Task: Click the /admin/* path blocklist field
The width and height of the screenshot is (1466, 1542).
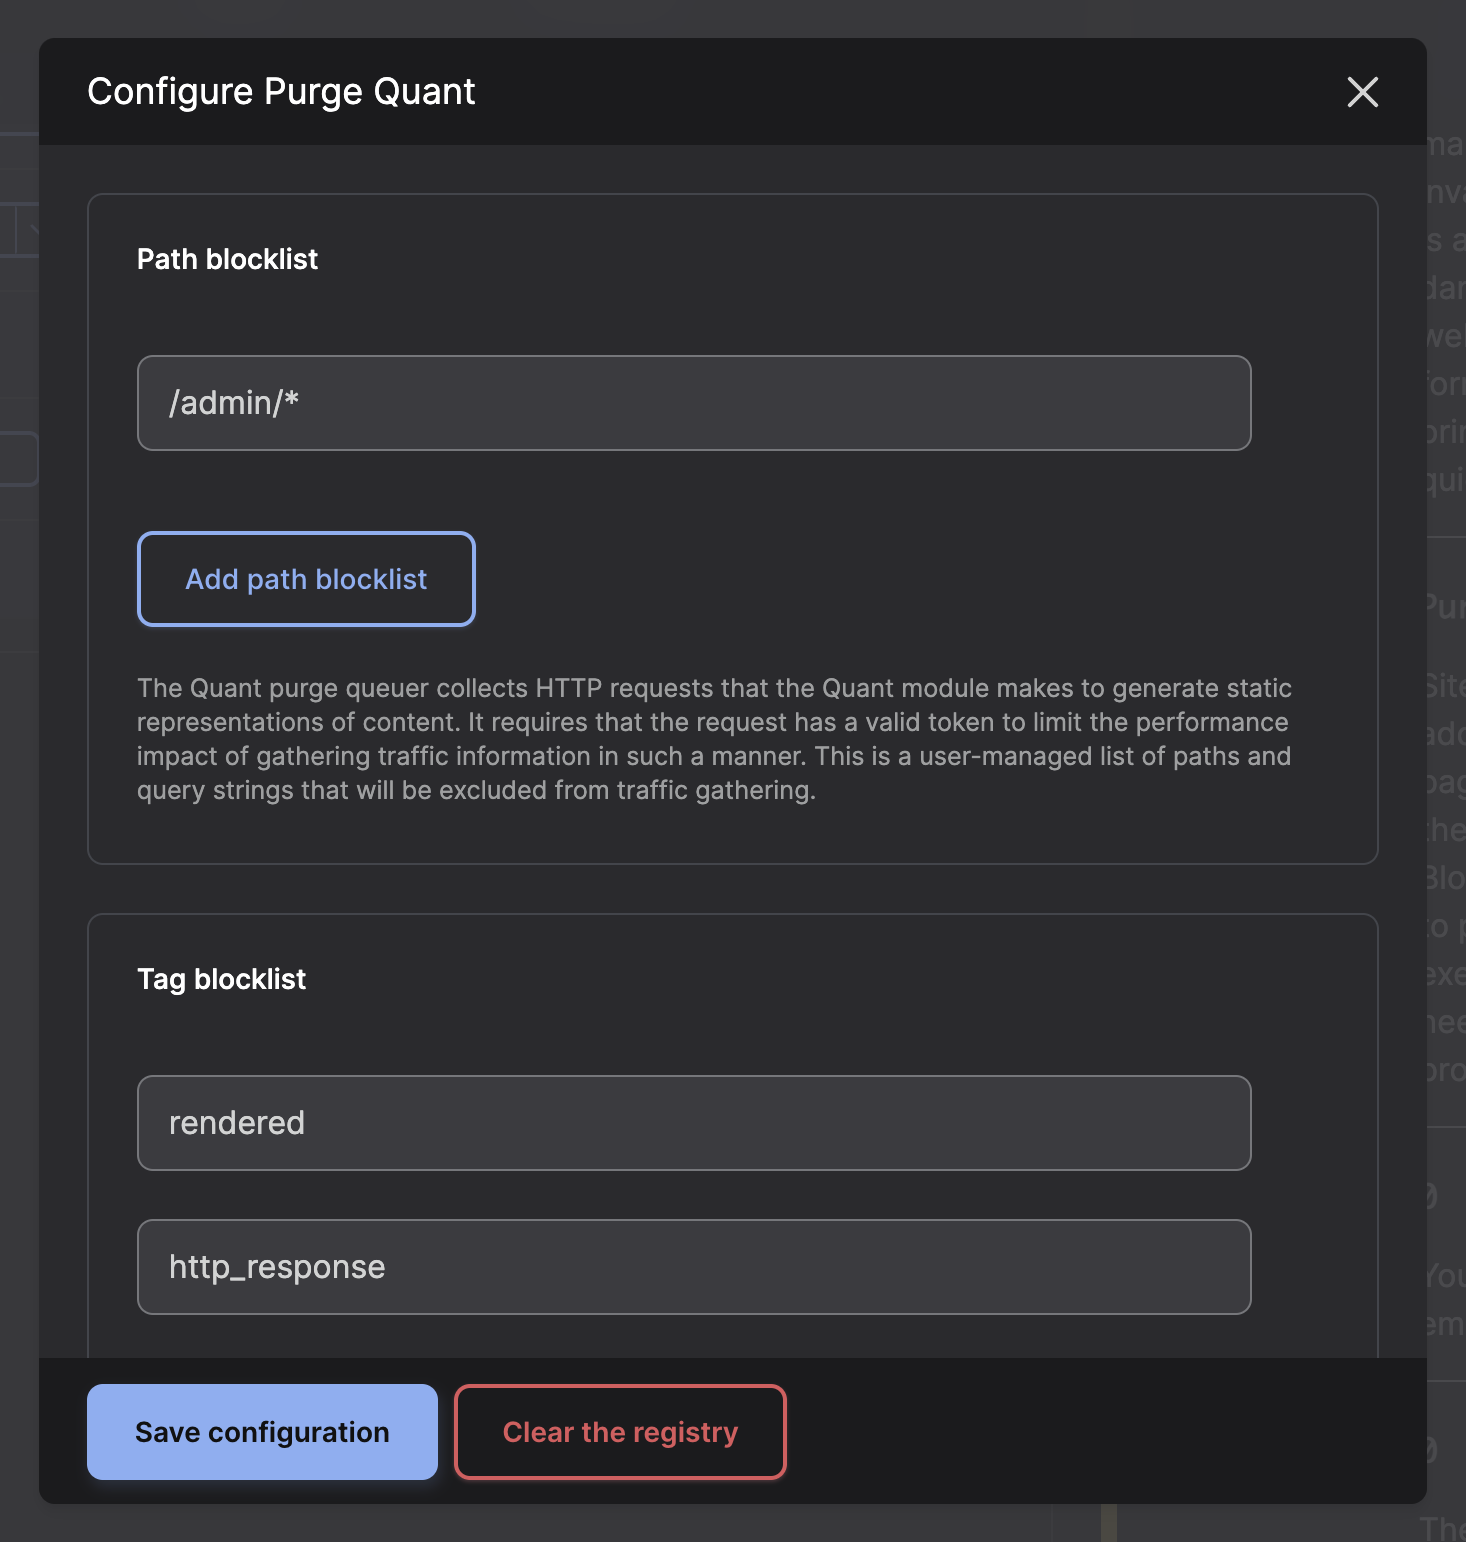Action: pos(694,403)
